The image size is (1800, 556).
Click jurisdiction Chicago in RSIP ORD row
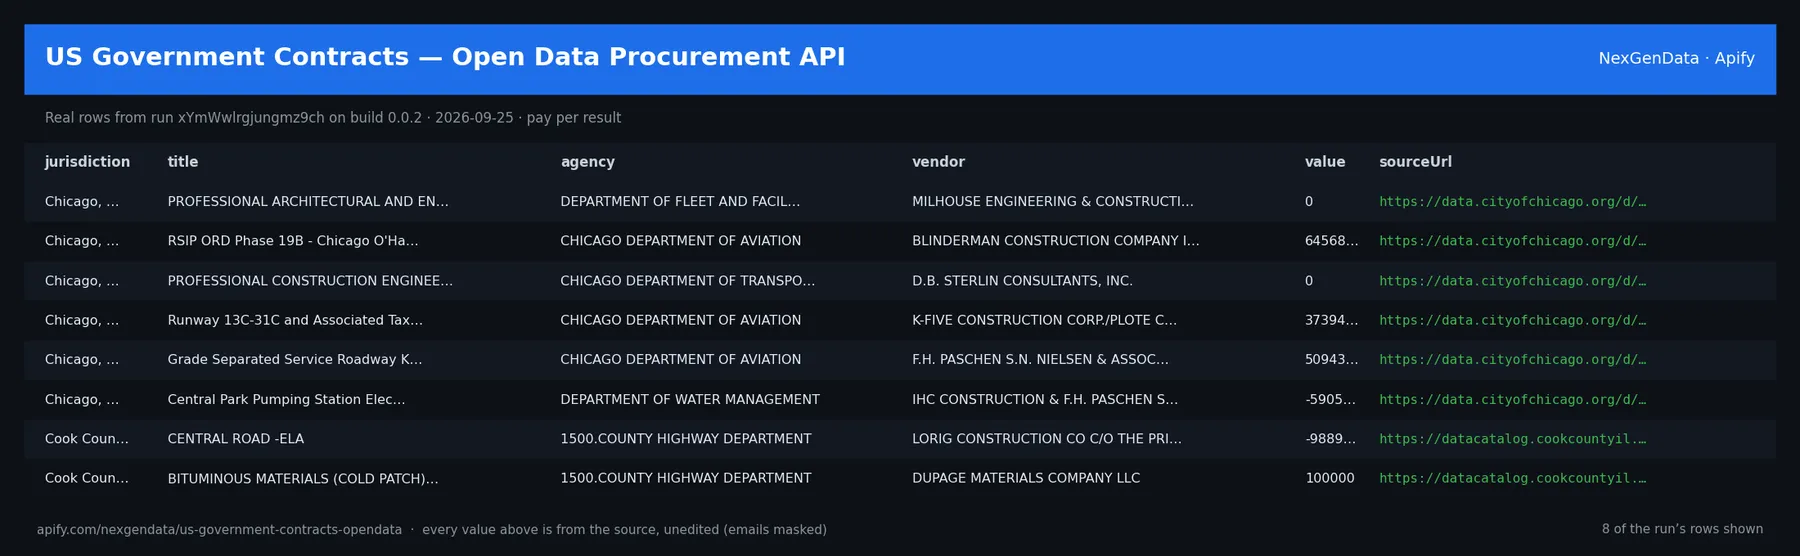(82, 241)
